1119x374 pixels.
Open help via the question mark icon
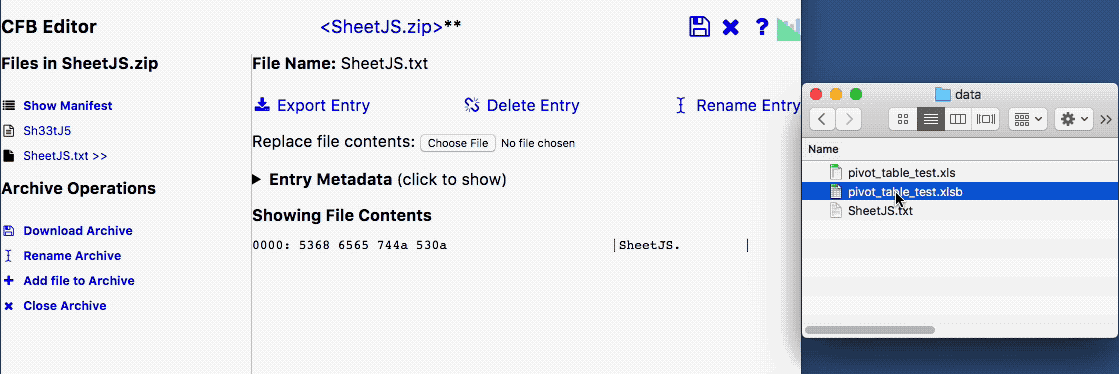coord(761,27)
